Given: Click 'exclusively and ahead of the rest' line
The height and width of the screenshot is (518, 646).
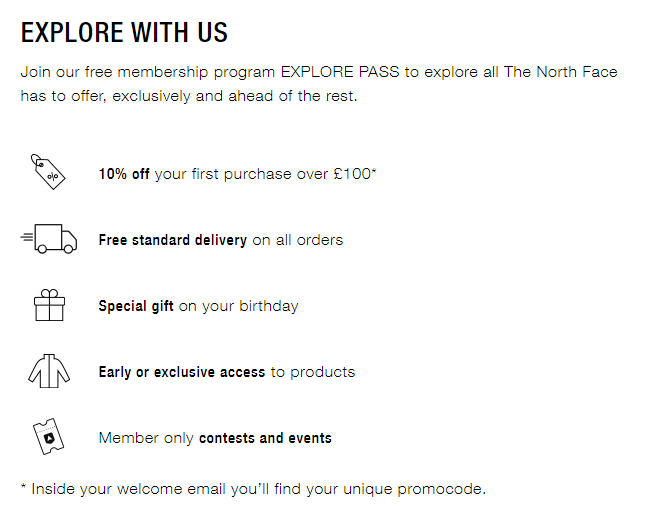Looking at the screenshot, I should [234, 96].
